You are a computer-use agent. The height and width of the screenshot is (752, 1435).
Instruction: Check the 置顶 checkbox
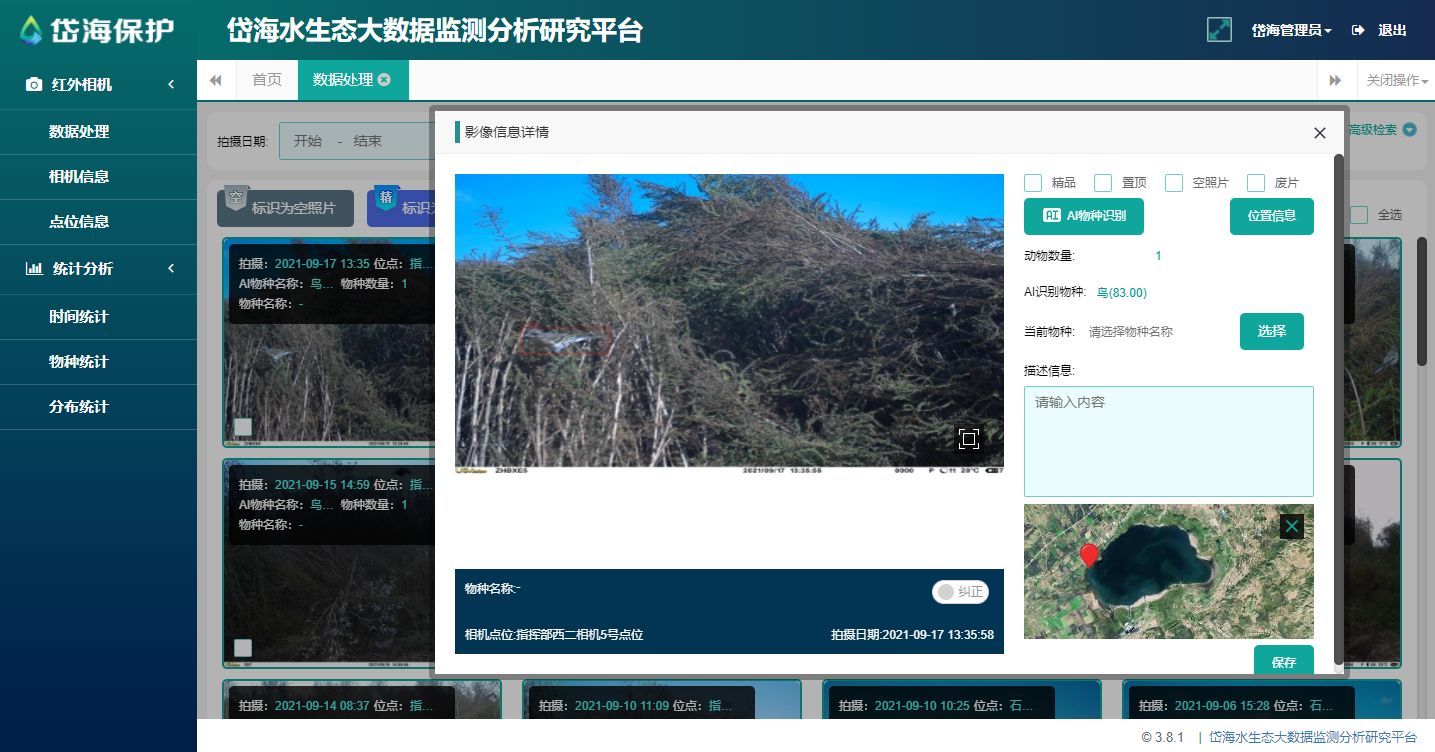(1103, 183)
